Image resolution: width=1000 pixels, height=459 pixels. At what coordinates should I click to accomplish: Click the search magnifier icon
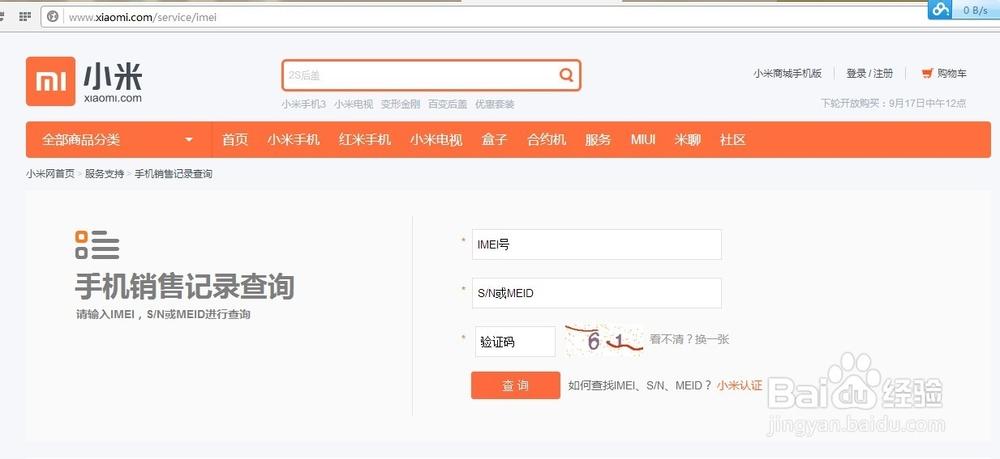[x=566, y=75]
